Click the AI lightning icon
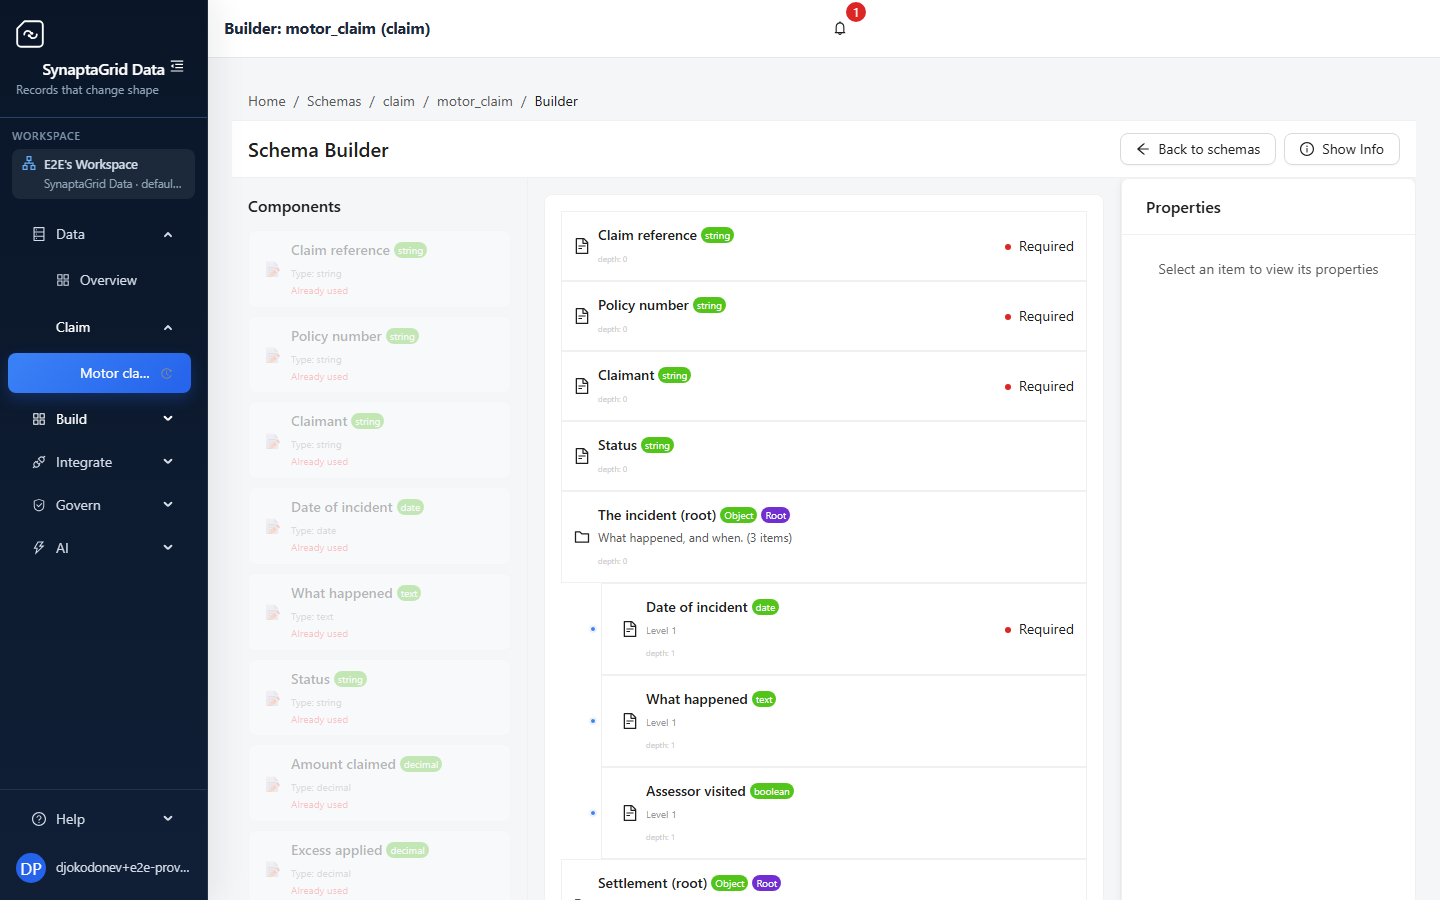 [x=39, y=548]
